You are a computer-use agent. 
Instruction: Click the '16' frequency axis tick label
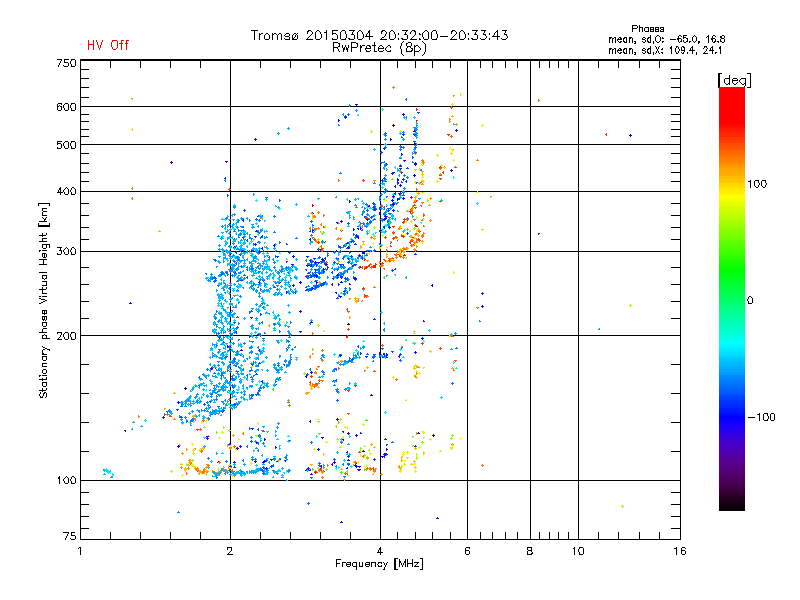click(680, 551)
